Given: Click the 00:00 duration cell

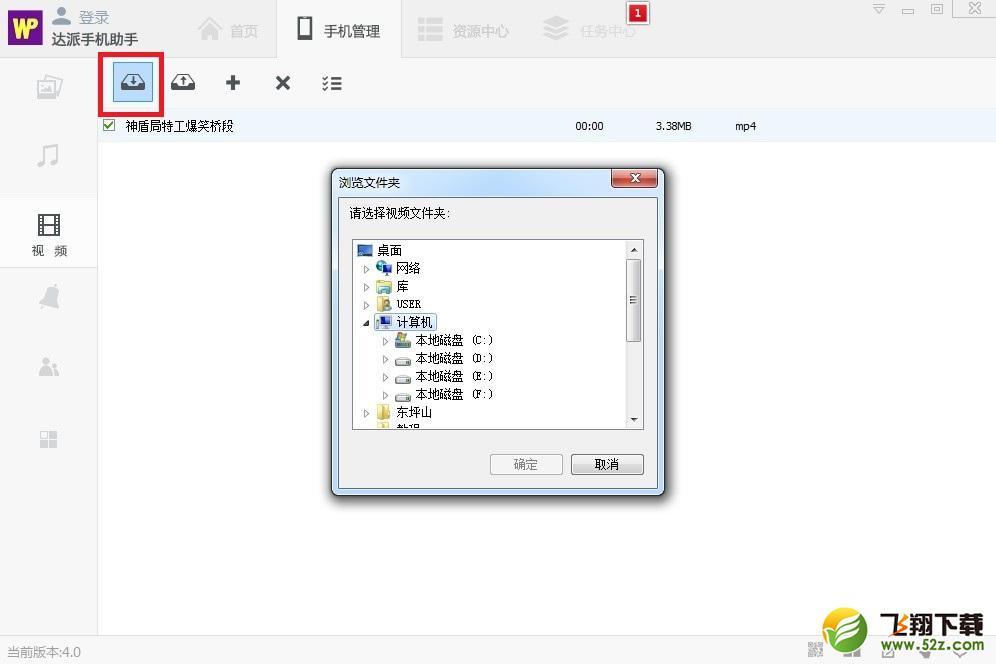Looking at the screenshot, I should pos(589,126).
